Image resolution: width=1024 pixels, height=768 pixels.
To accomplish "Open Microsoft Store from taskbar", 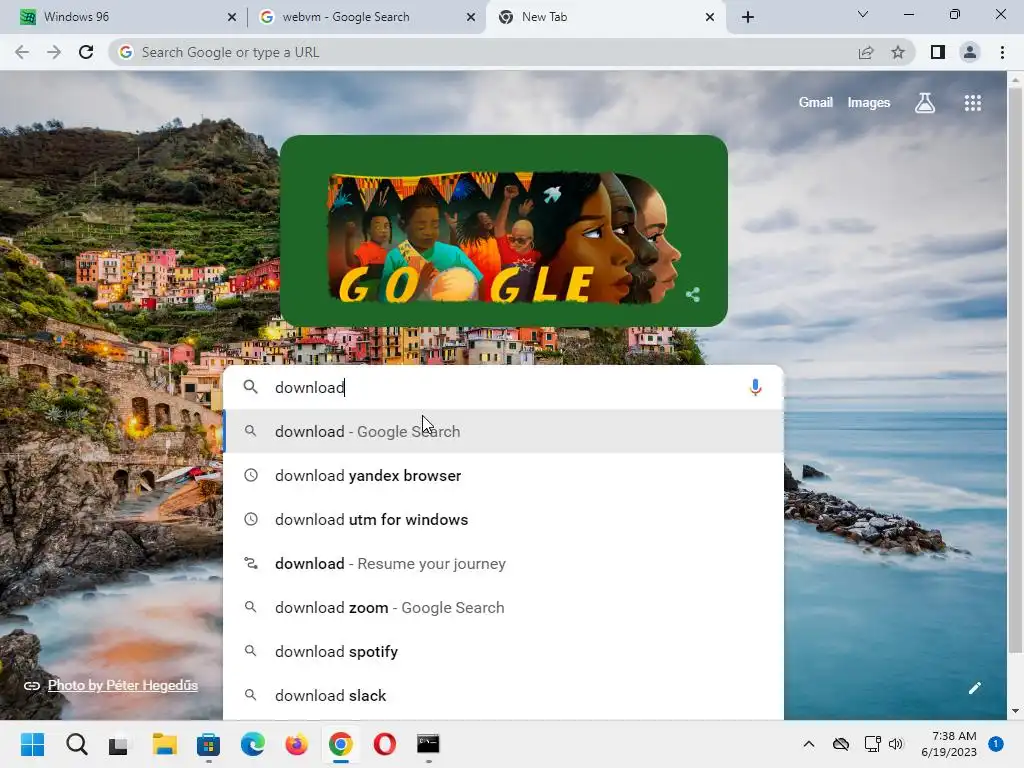I will tap(208, 744).
